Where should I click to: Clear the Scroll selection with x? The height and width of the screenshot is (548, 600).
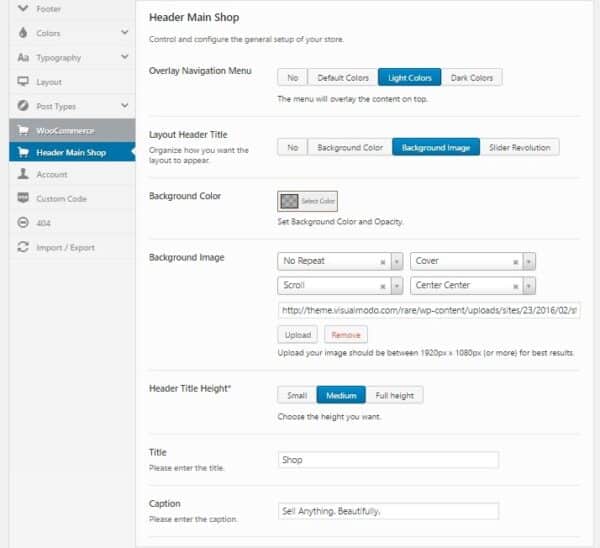[x=382, y=286]
